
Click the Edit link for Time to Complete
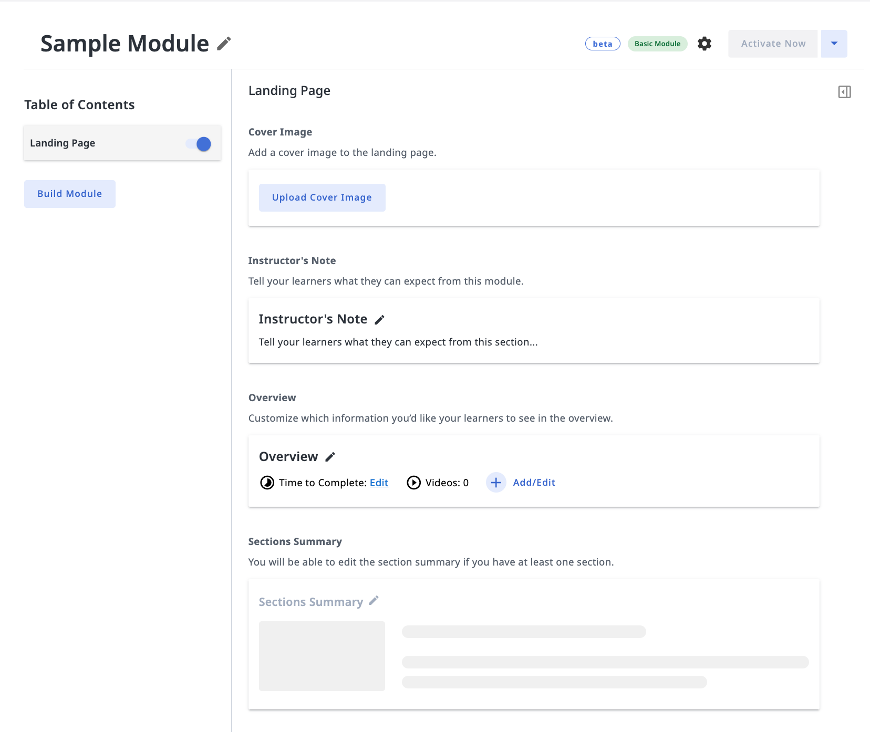pyautogui.click(x=379, y=483)
